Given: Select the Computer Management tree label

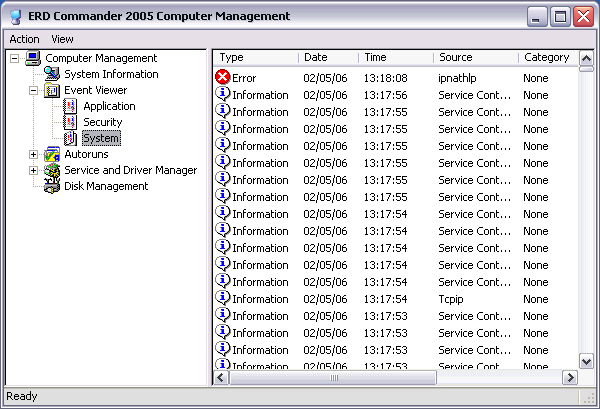Looking at the screenshot, I should pyautogui.click(x=101, y=58).
